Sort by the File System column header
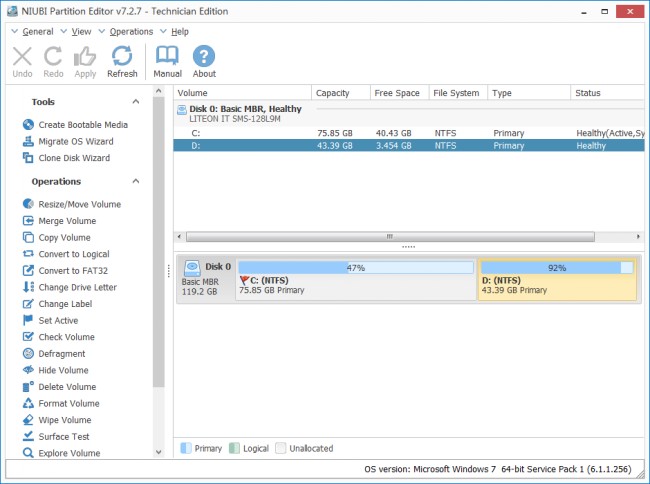The width and height of the screenshot is (650, 484). pos(458,93)
